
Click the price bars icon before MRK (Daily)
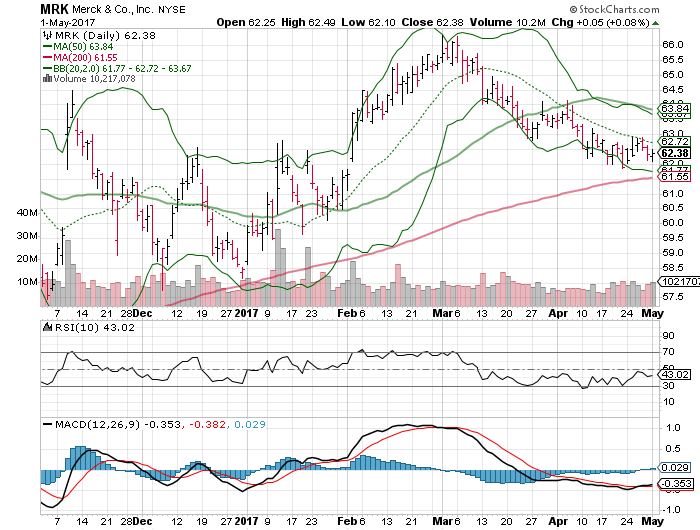[x=46, y=35]
